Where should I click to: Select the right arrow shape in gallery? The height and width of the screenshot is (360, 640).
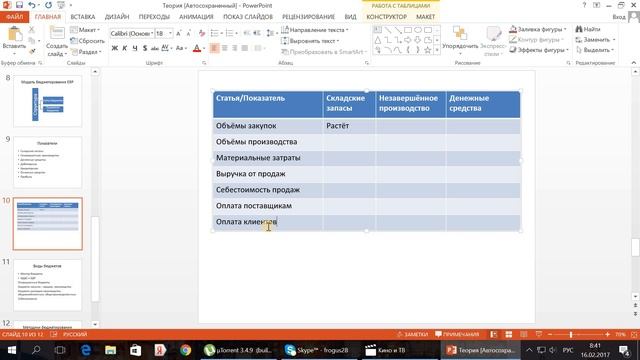[x=408, y=40]
